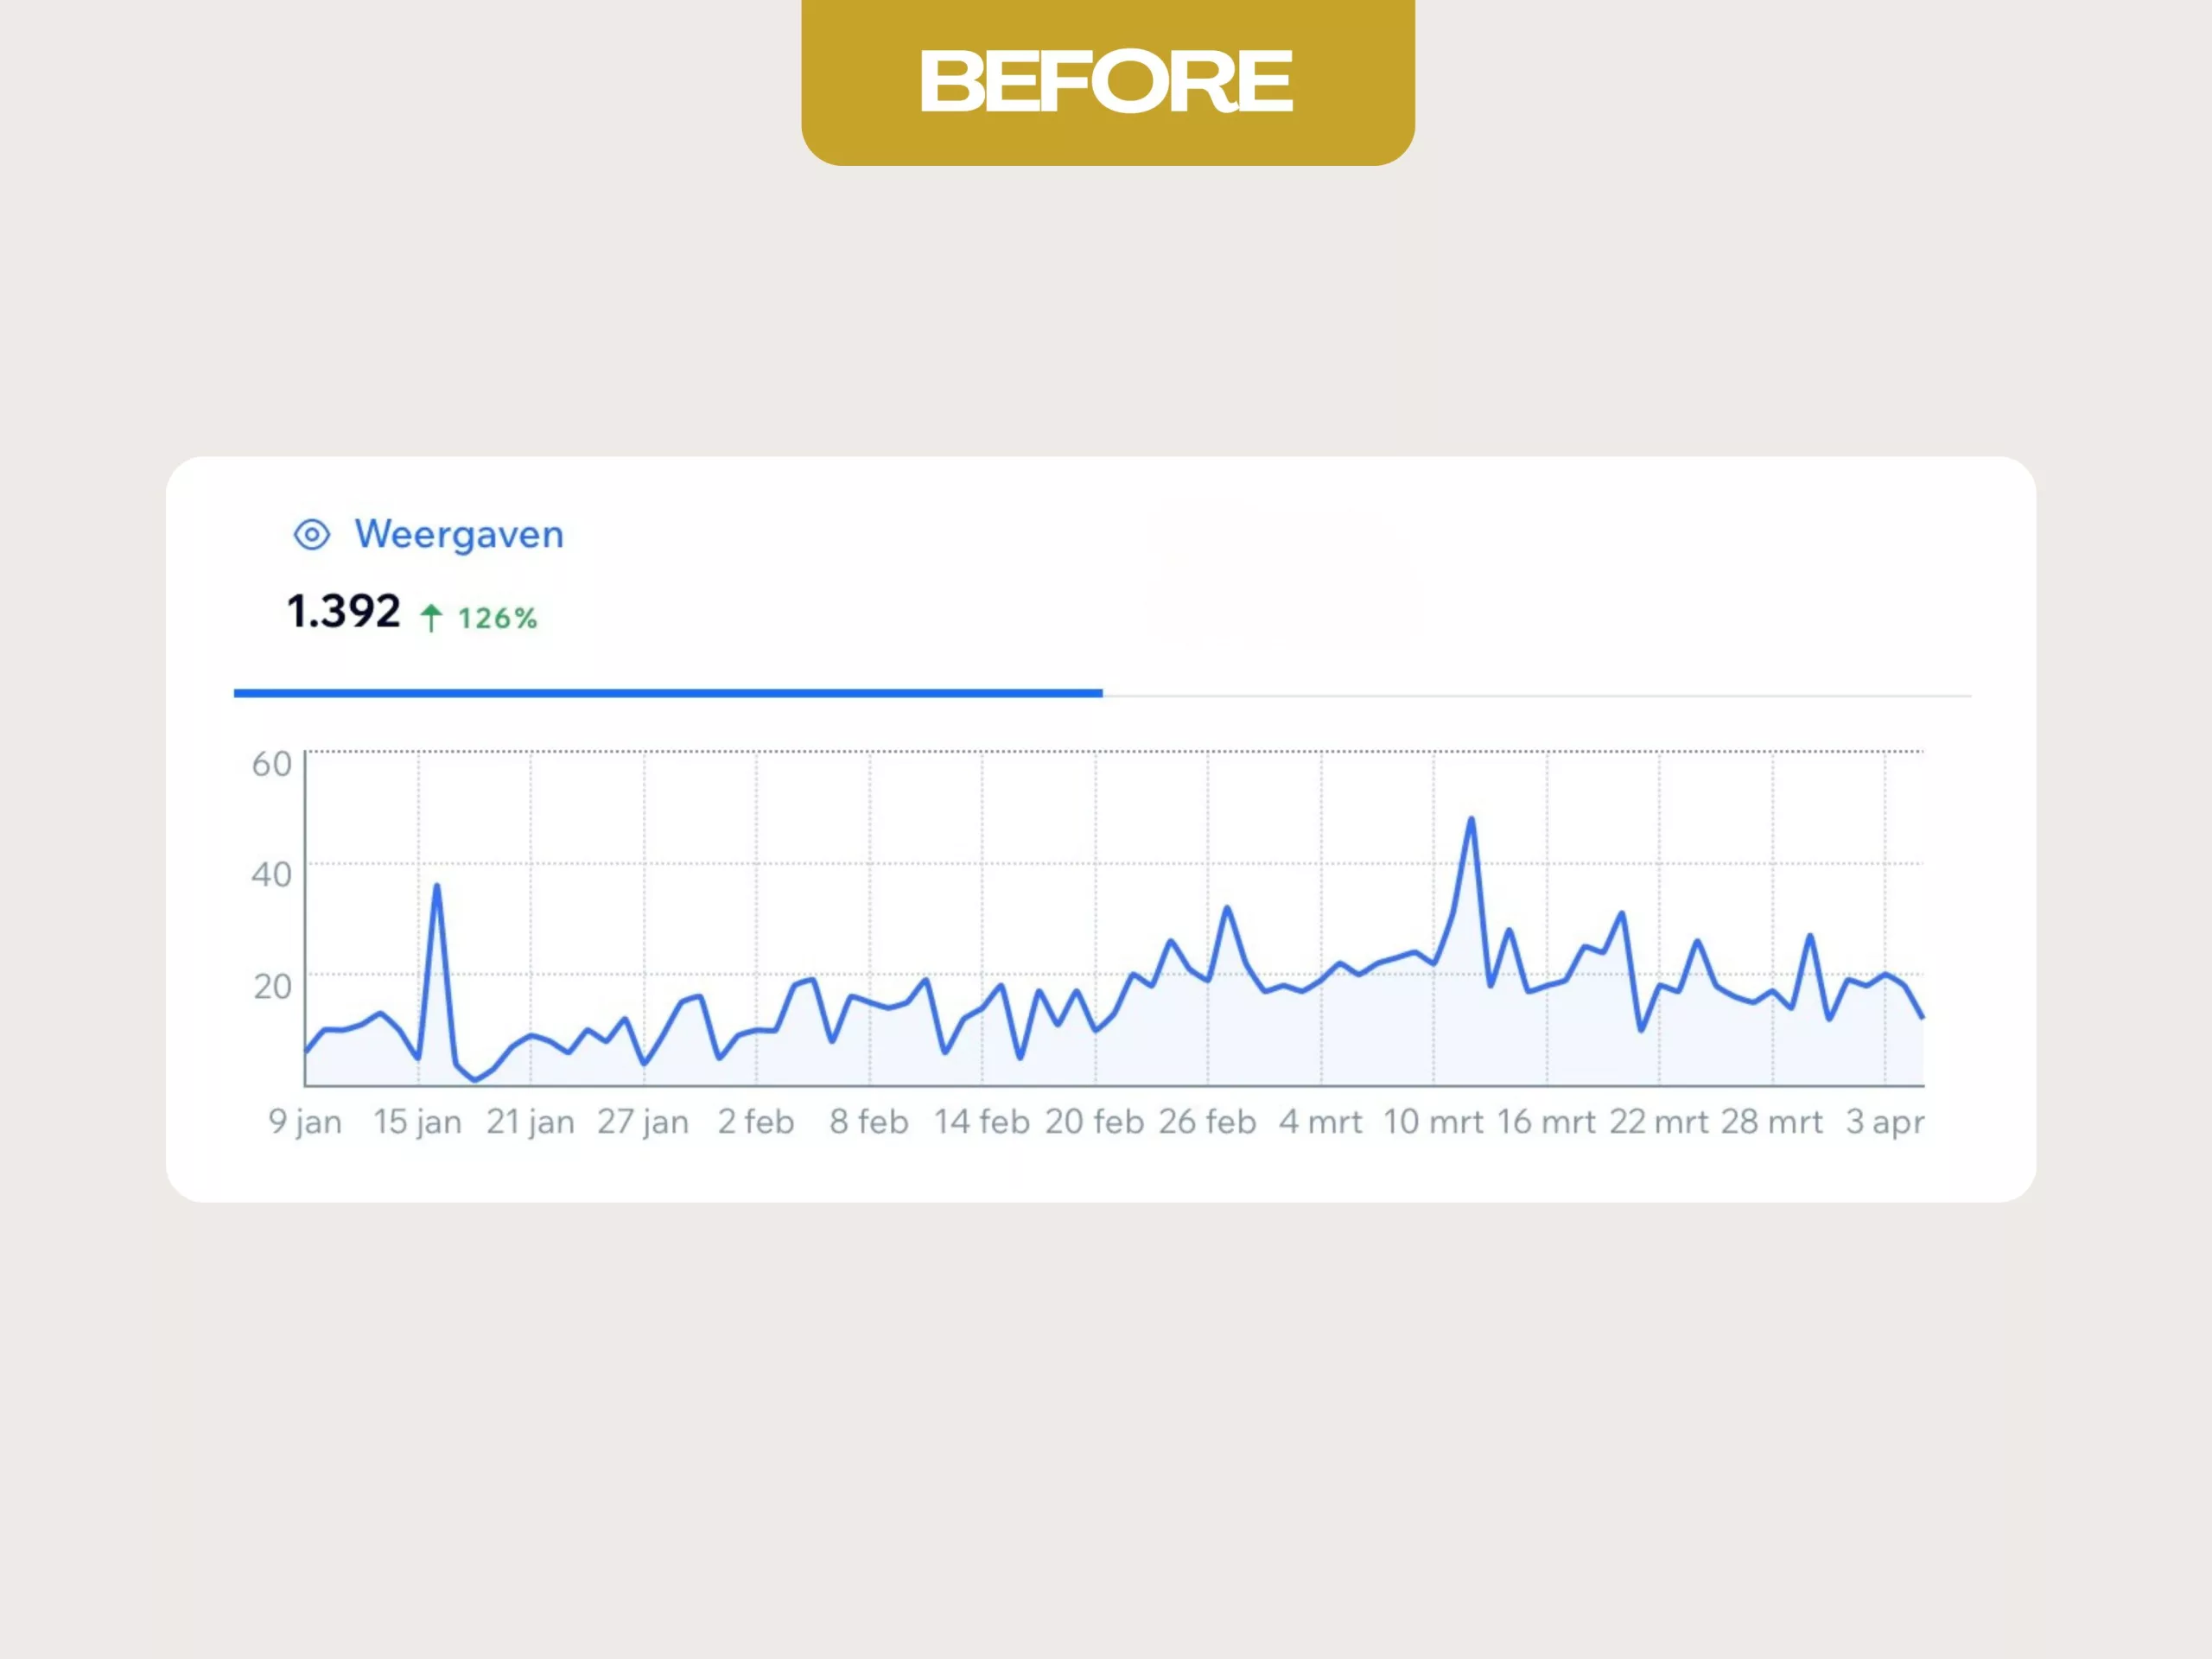Viewport: 2212px width, 1659px height.
Task: Click the 3 apr date label
Action: click(1884, 1122)
